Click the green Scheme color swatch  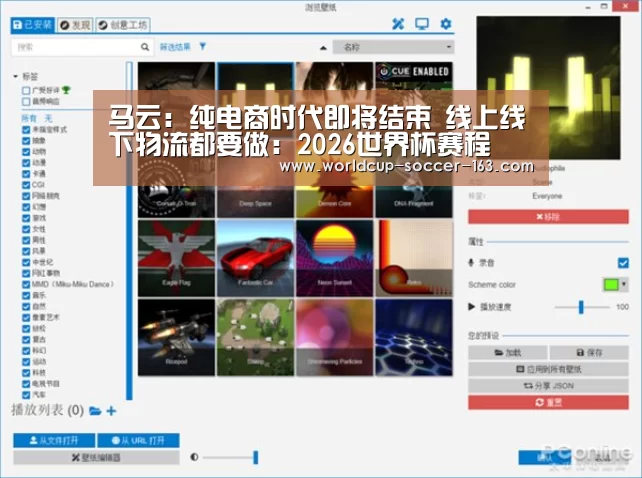tap(611, 284)
